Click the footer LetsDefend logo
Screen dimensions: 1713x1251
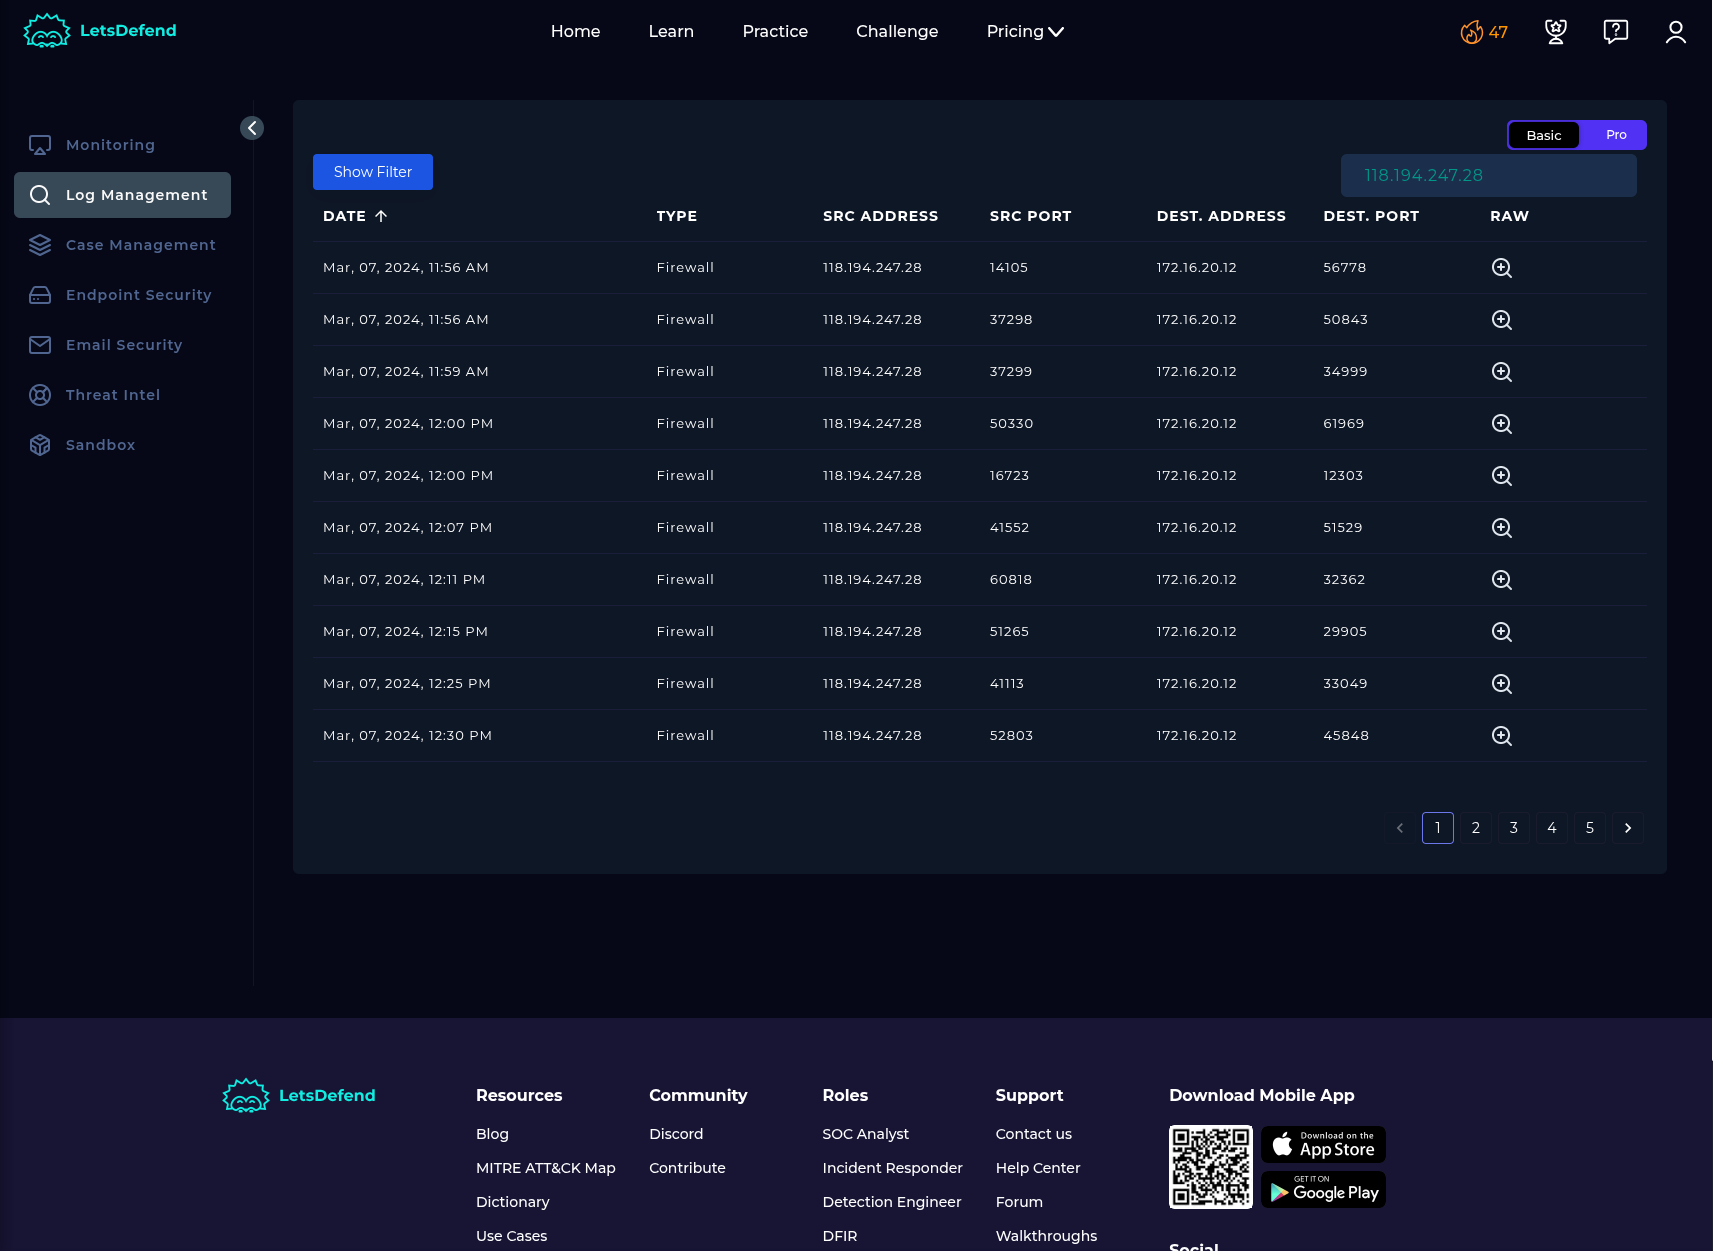299,1095
